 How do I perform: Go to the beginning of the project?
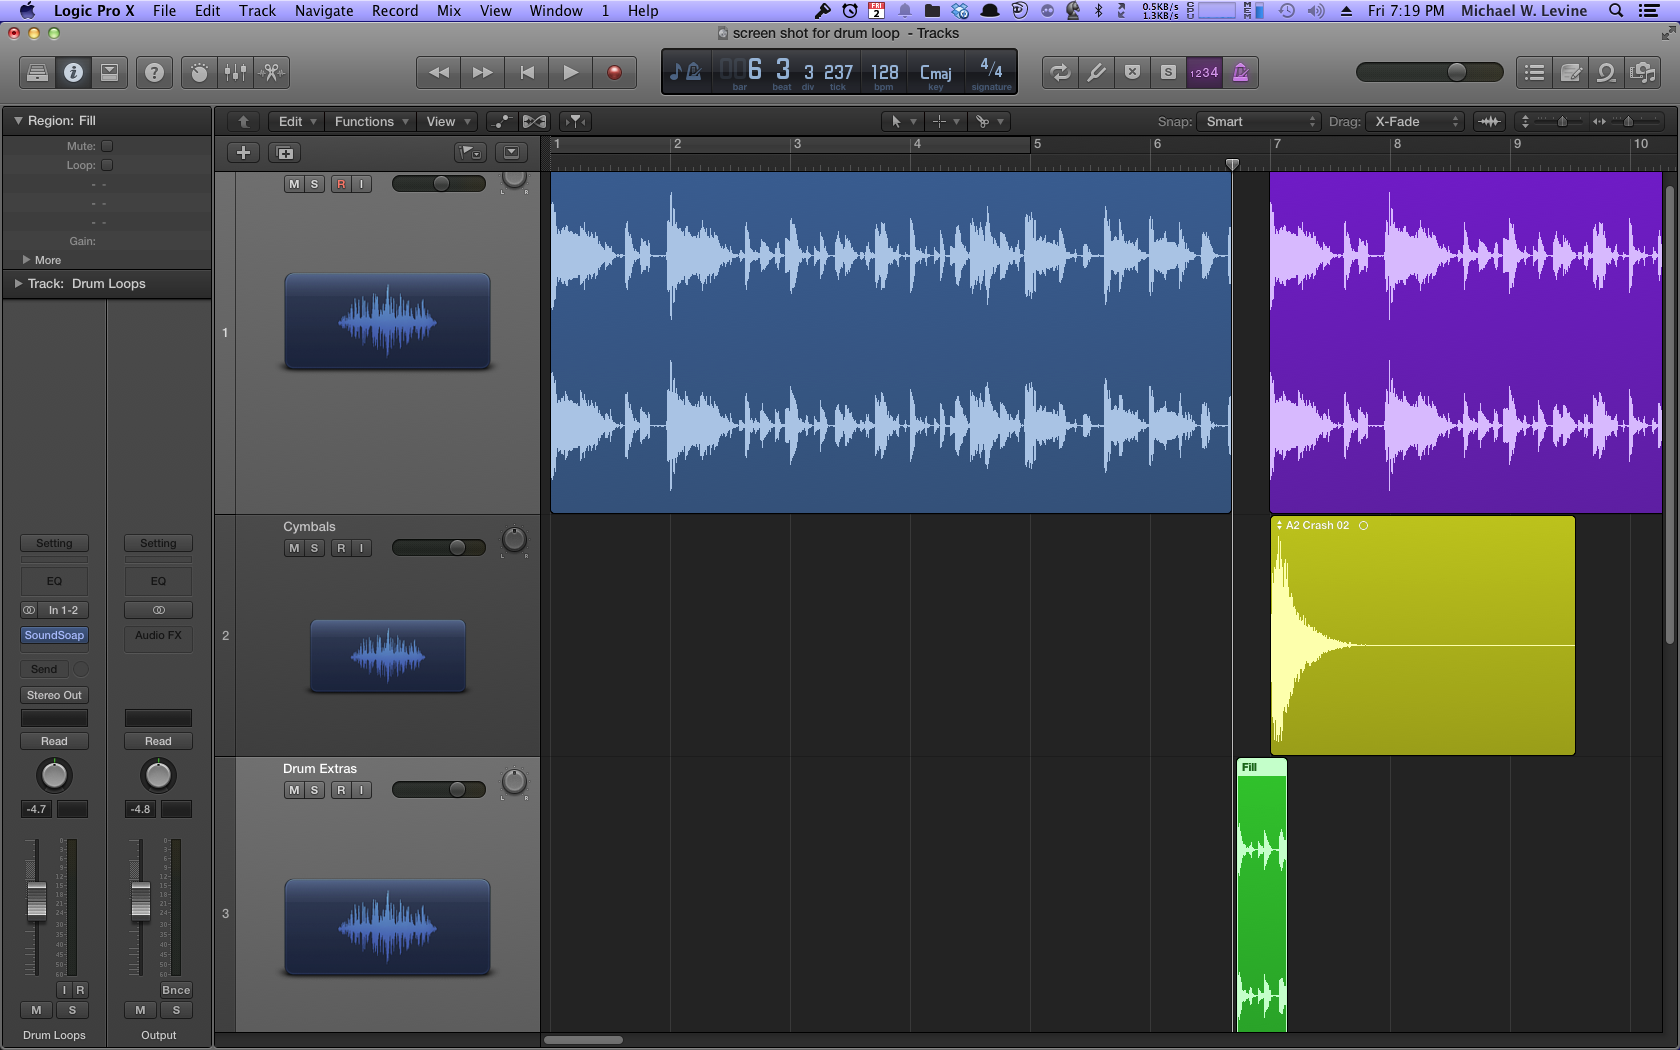(526, 72)
